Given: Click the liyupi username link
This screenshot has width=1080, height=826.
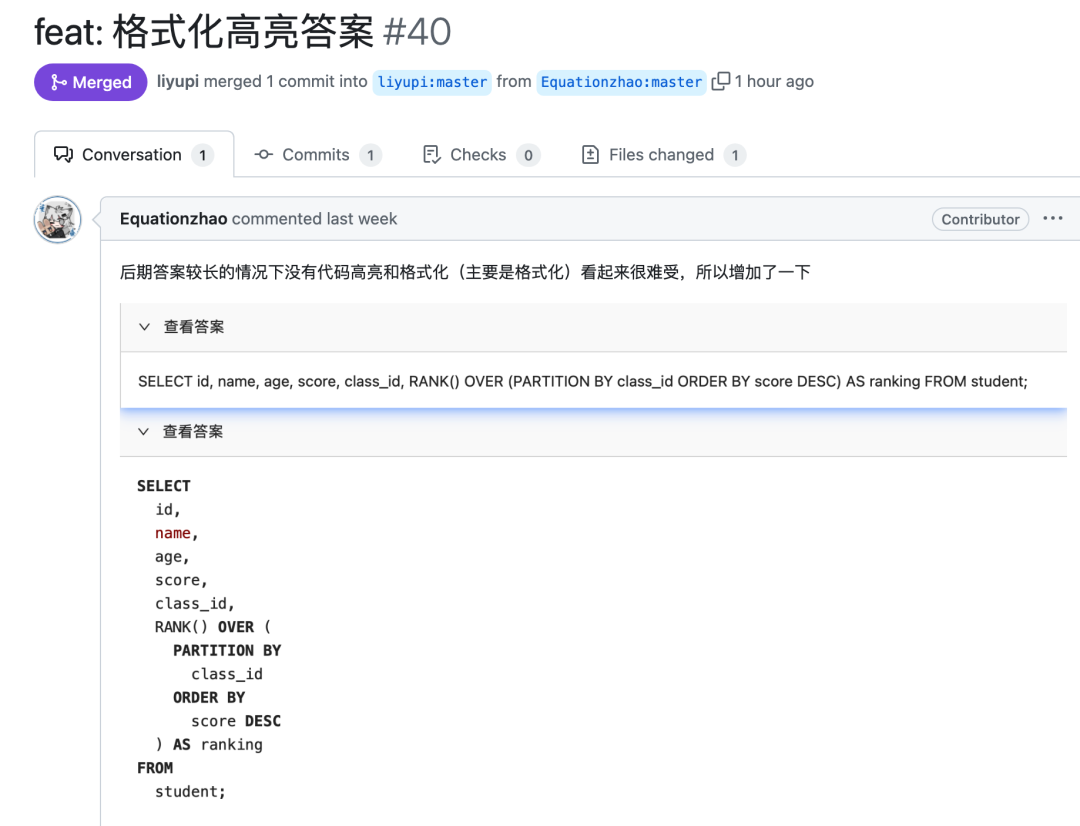Looking at the screenshot, I should [x=178, y=82].
